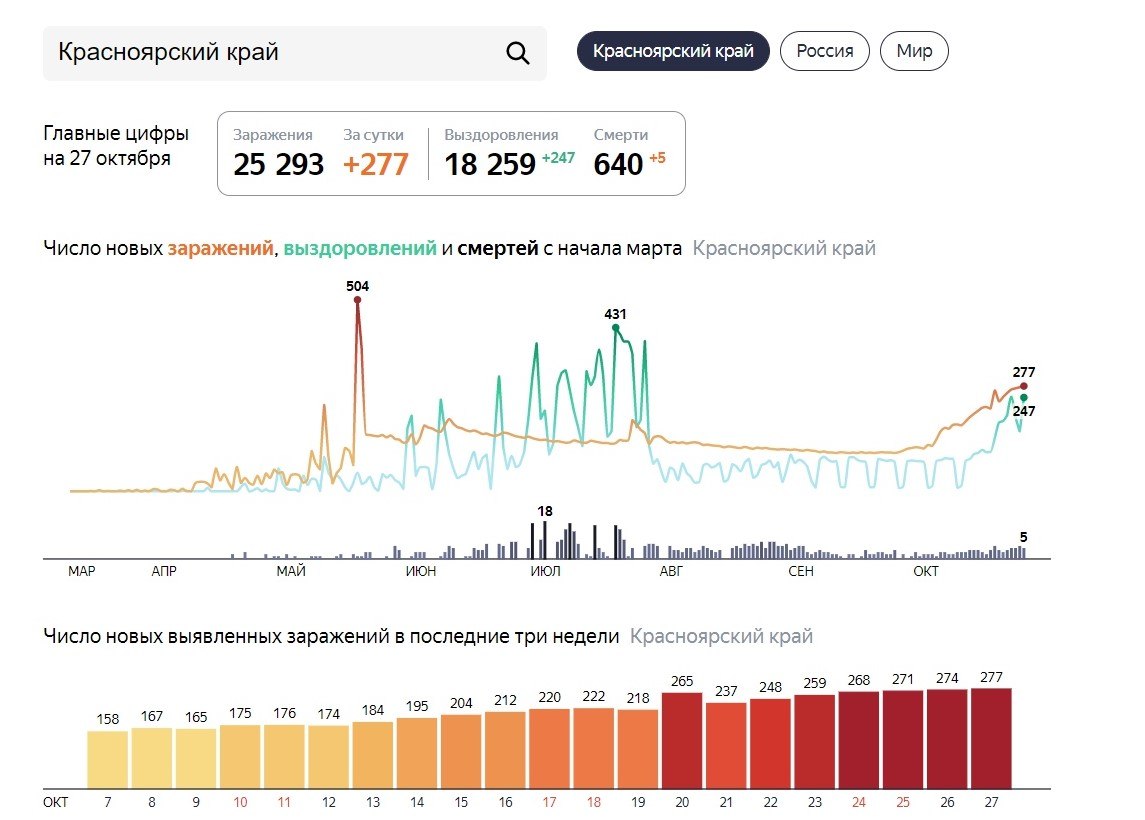Switch to the Мир tab
Image resolution: width=1145 pixels, height=820 pixels.
(x=914, y=51)
